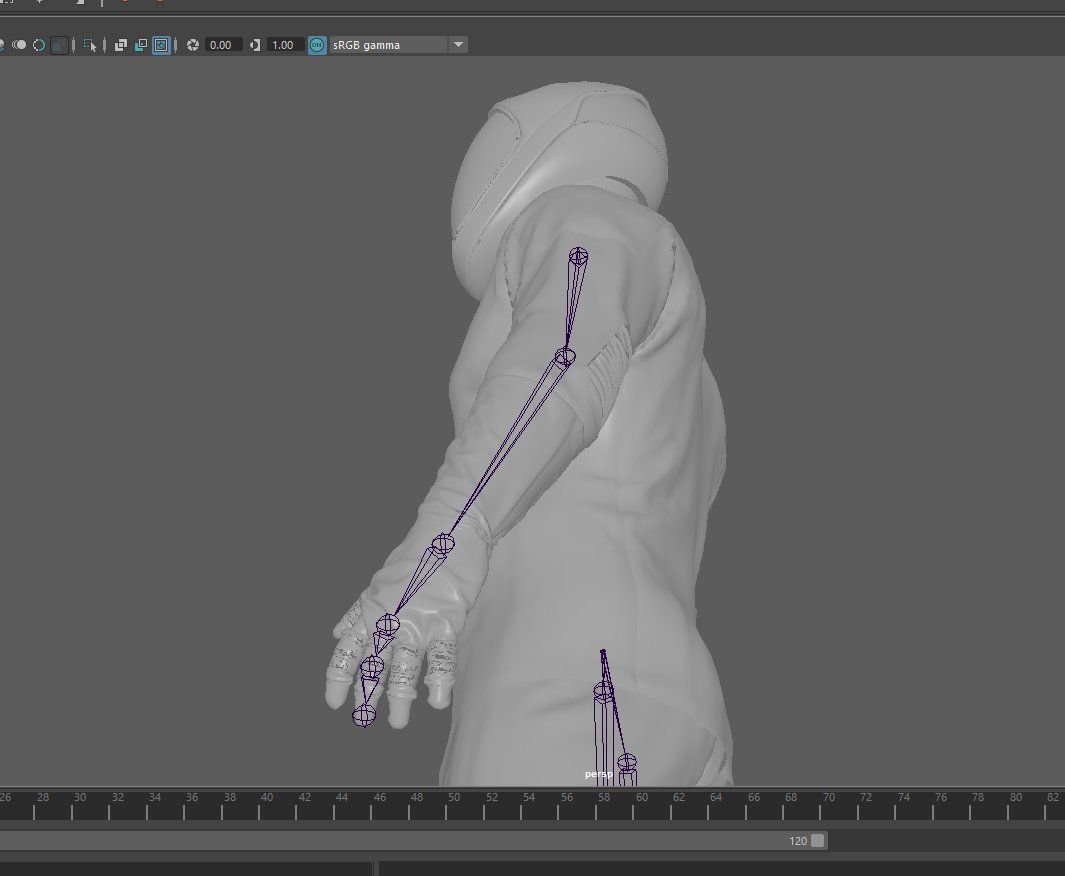Image resolution: width=1065 pixels, height=876 pixels.
Task: Click the textured grid display icon
Action: (x=61, y=44)
